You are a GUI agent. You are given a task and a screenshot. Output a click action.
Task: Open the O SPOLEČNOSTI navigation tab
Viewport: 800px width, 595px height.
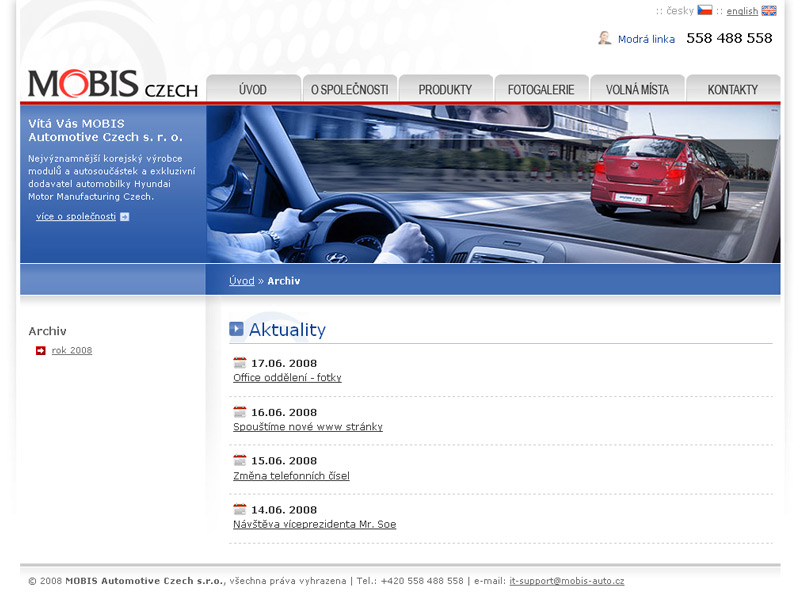pyautogui.click(x=349, y=89)
